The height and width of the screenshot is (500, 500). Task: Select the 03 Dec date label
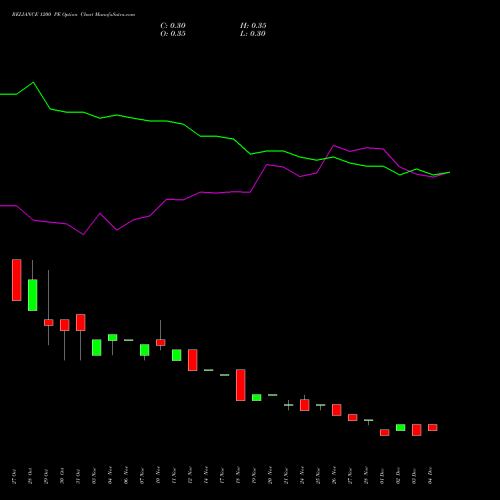414,476
